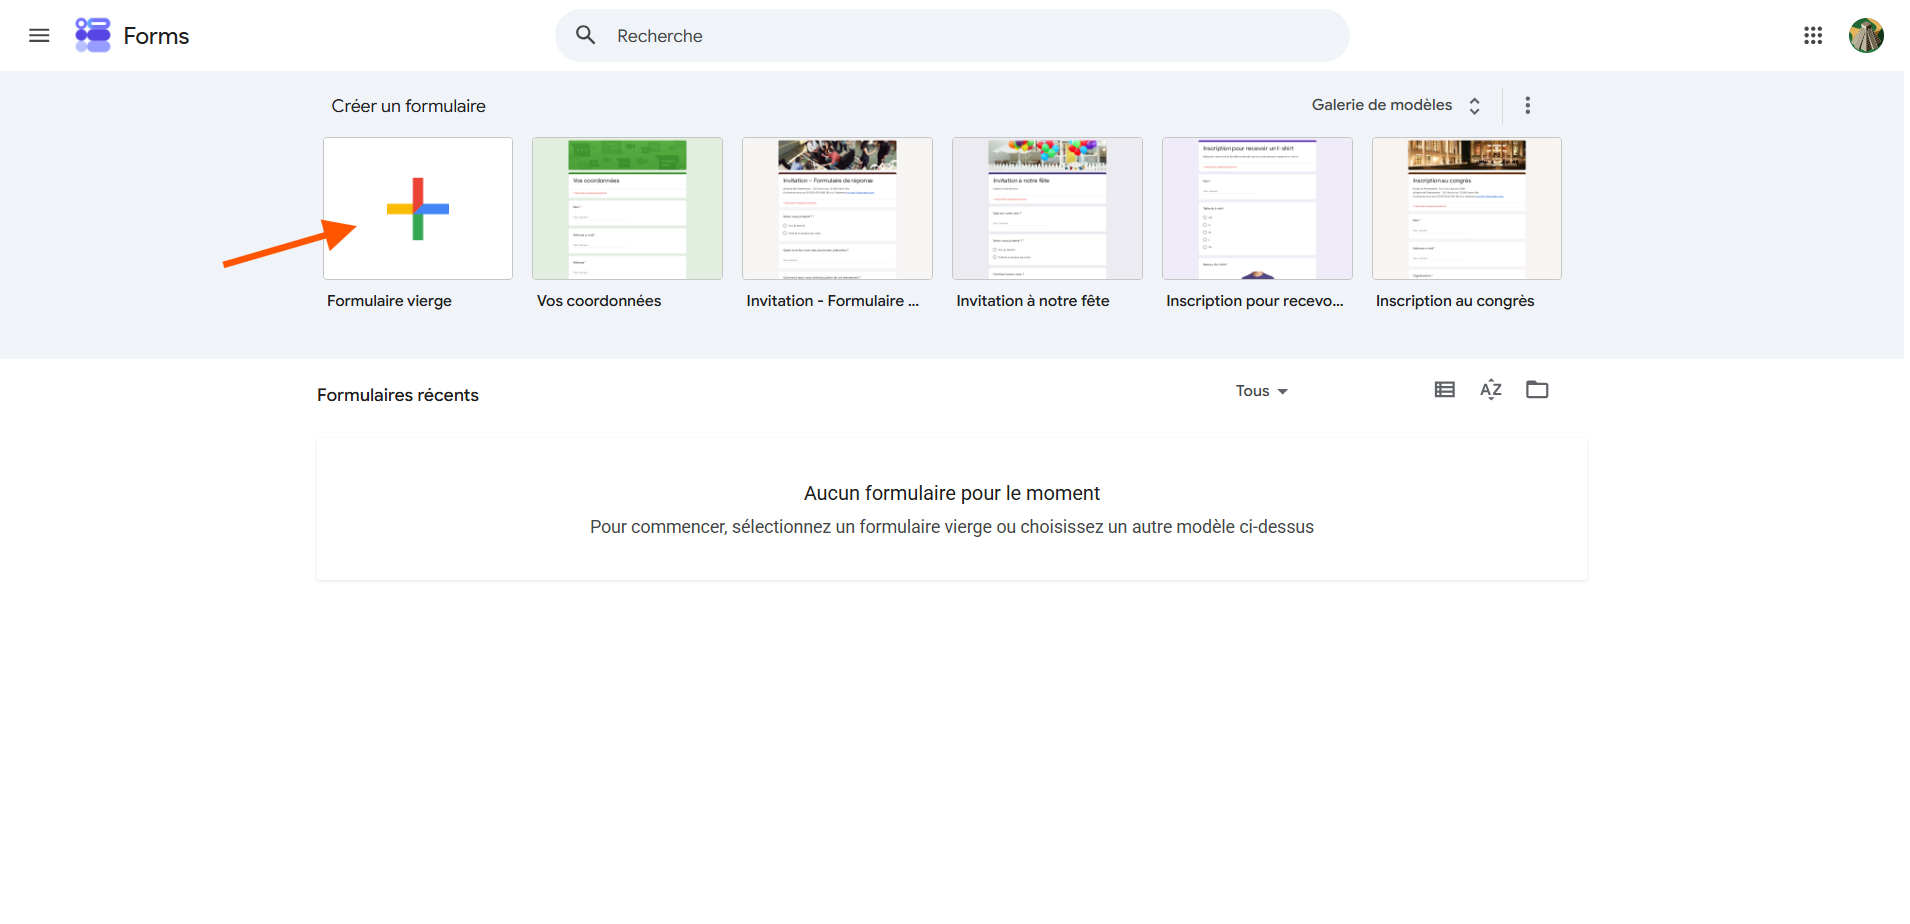The image size is (1910, 924).
Task: Open the Inscription pour recevoir template thumbnail
Action: point(1257,209)
